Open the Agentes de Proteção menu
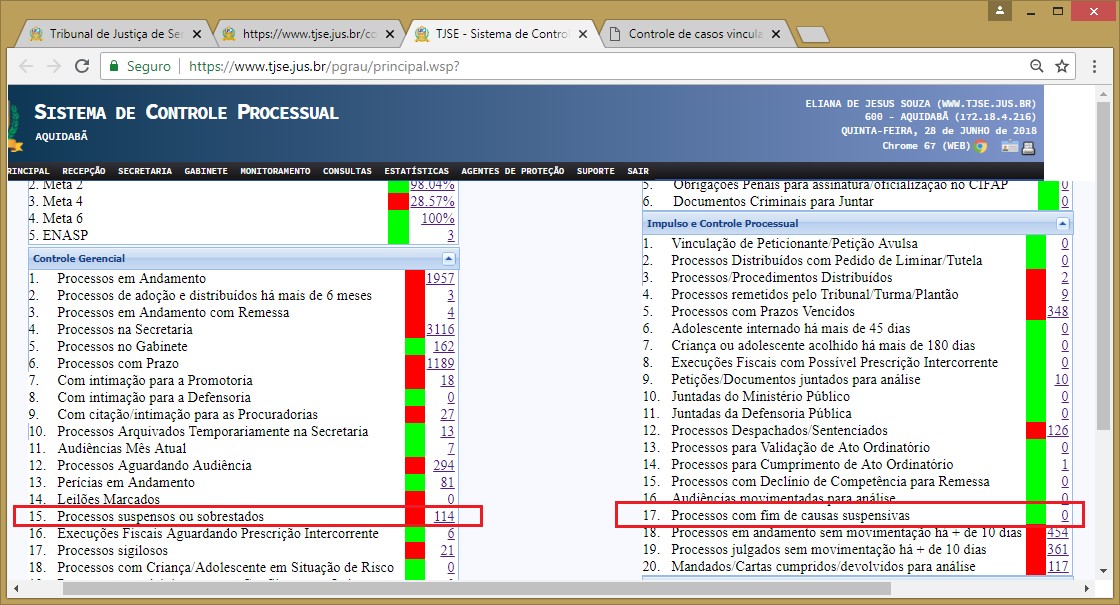The image size is (1120, 605). pyautogui.click(x=512, y=171)
